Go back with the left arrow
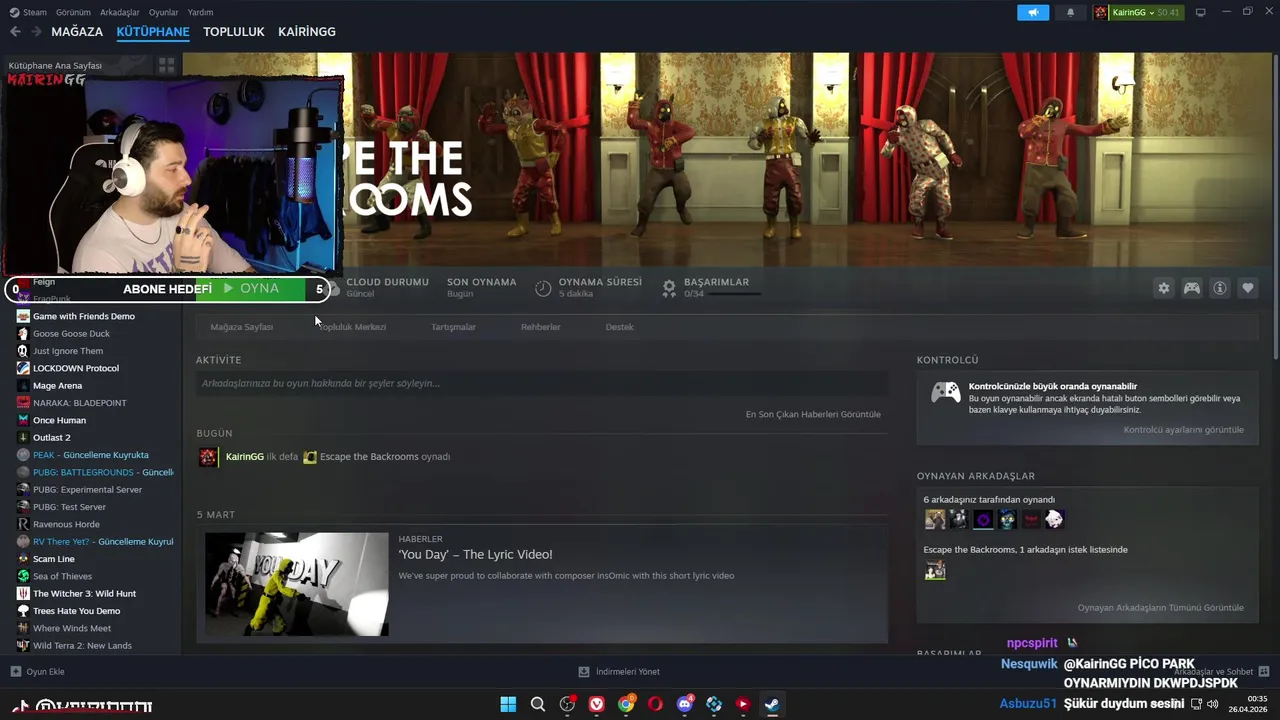1280x720 pixels. (15, 32)
